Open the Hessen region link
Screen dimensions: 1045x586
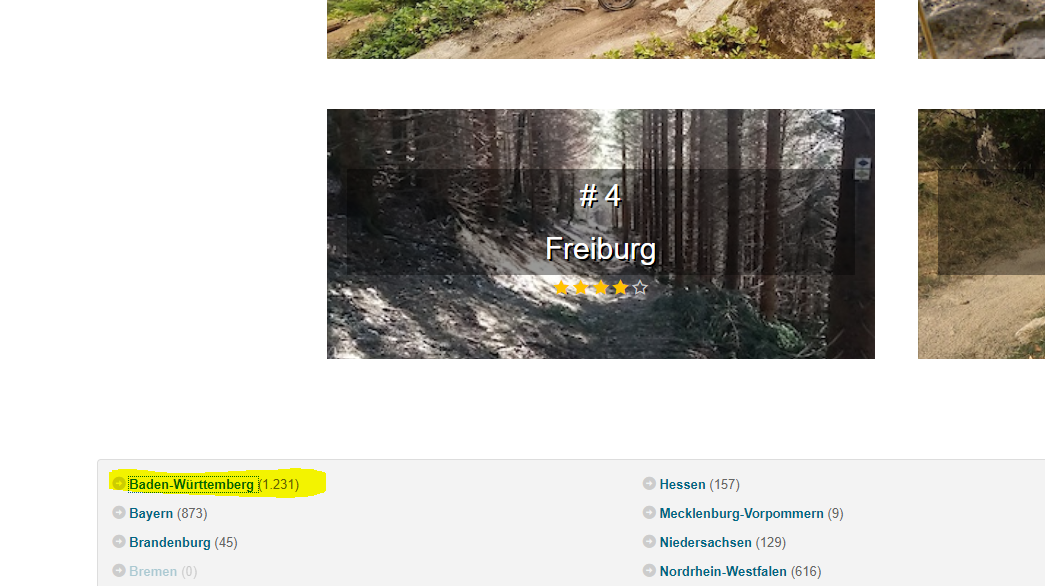[x=682, y=485]
